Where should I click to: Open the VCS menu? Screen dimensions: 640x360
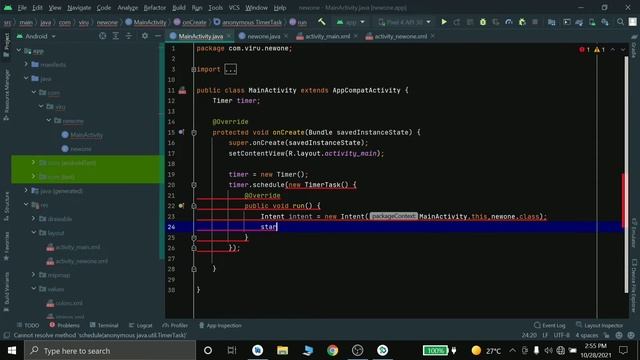pos(234,8)
